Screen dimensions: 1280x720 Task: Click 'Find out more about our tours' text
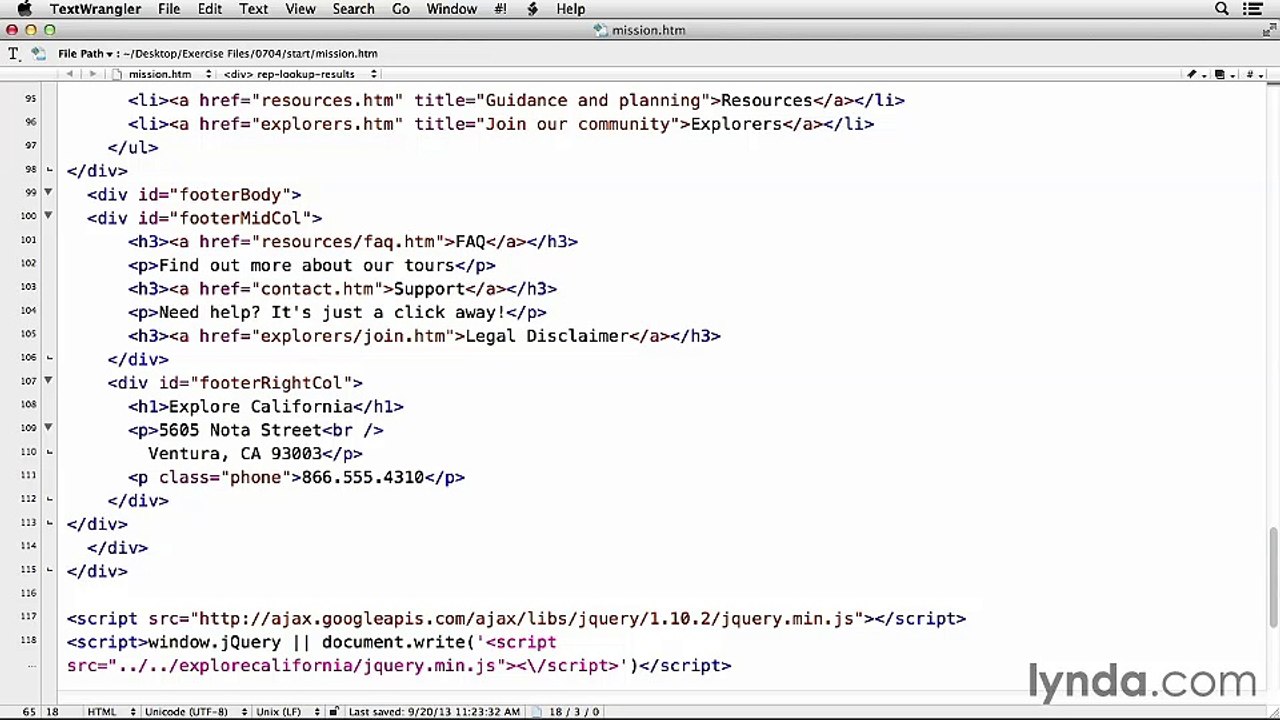tap(307, 266)
